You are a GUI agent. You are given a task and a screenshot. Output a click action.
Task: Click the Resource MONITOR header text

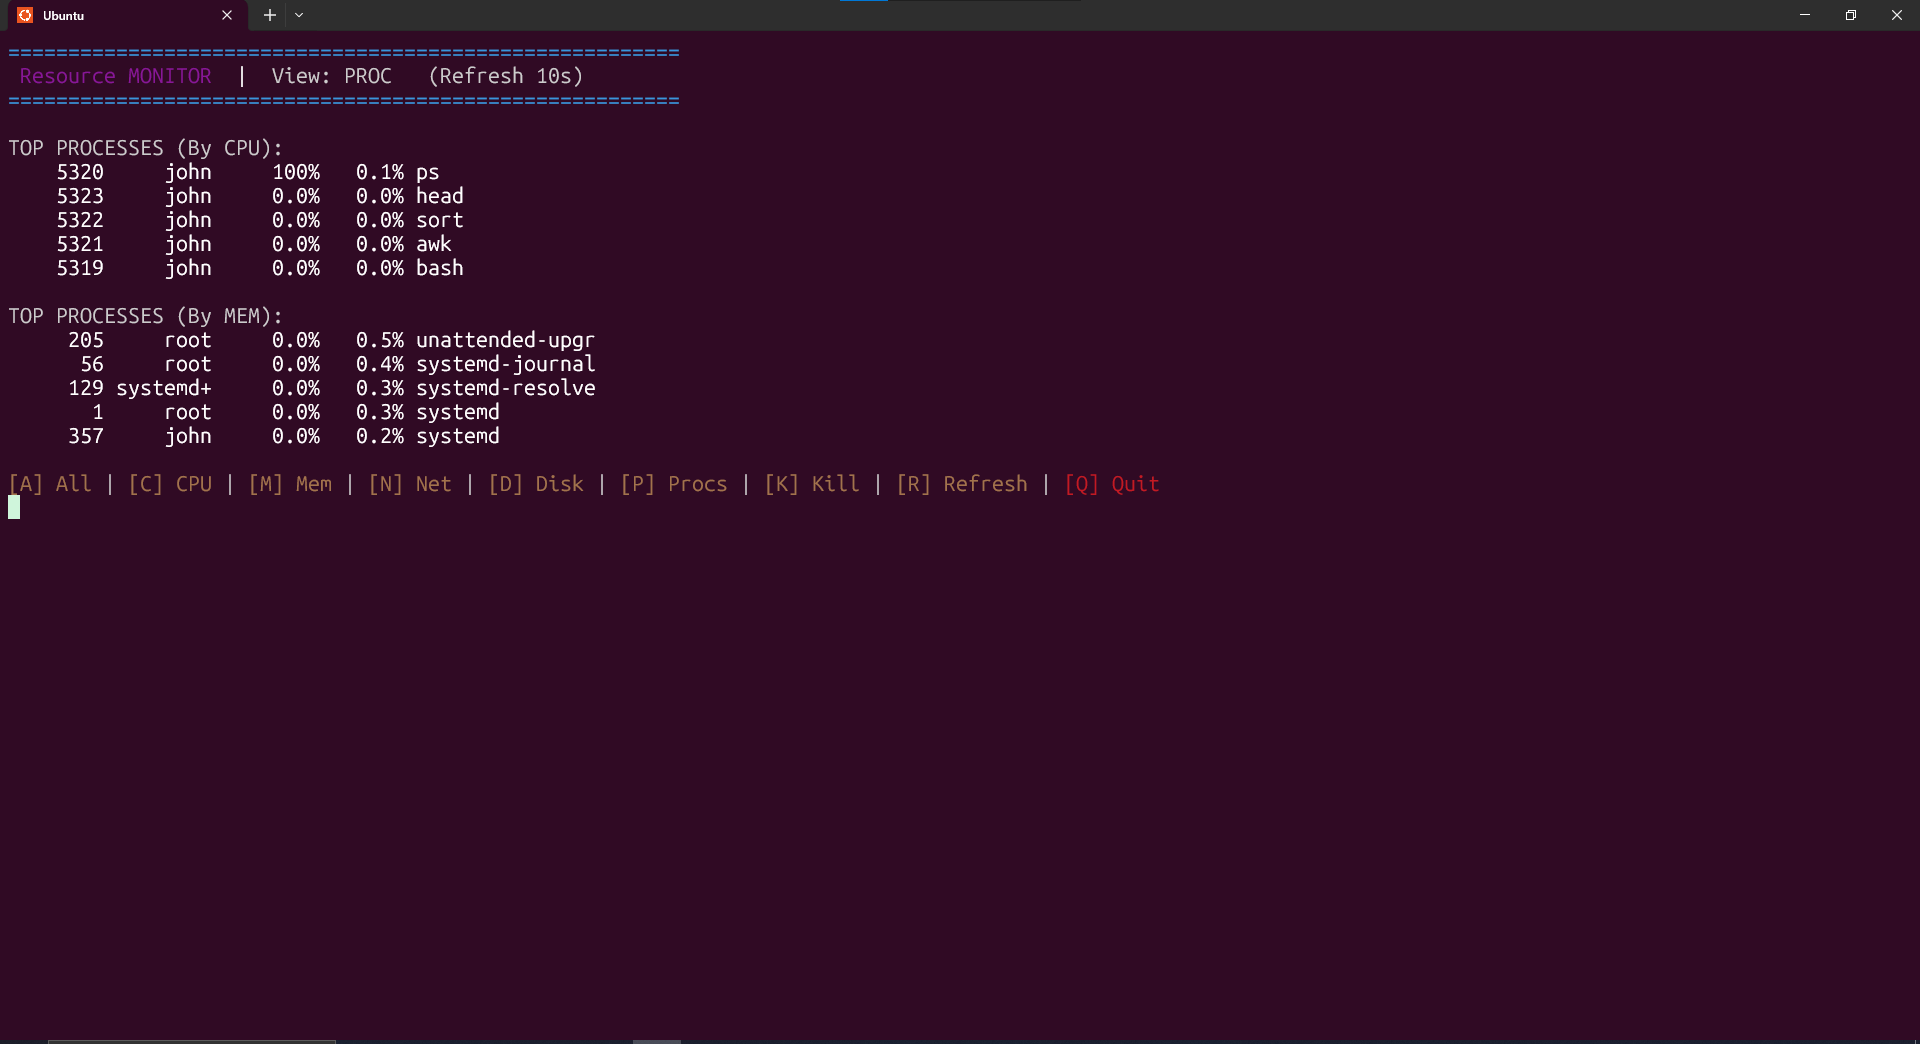pyautogui.click(x=114, y=76)
